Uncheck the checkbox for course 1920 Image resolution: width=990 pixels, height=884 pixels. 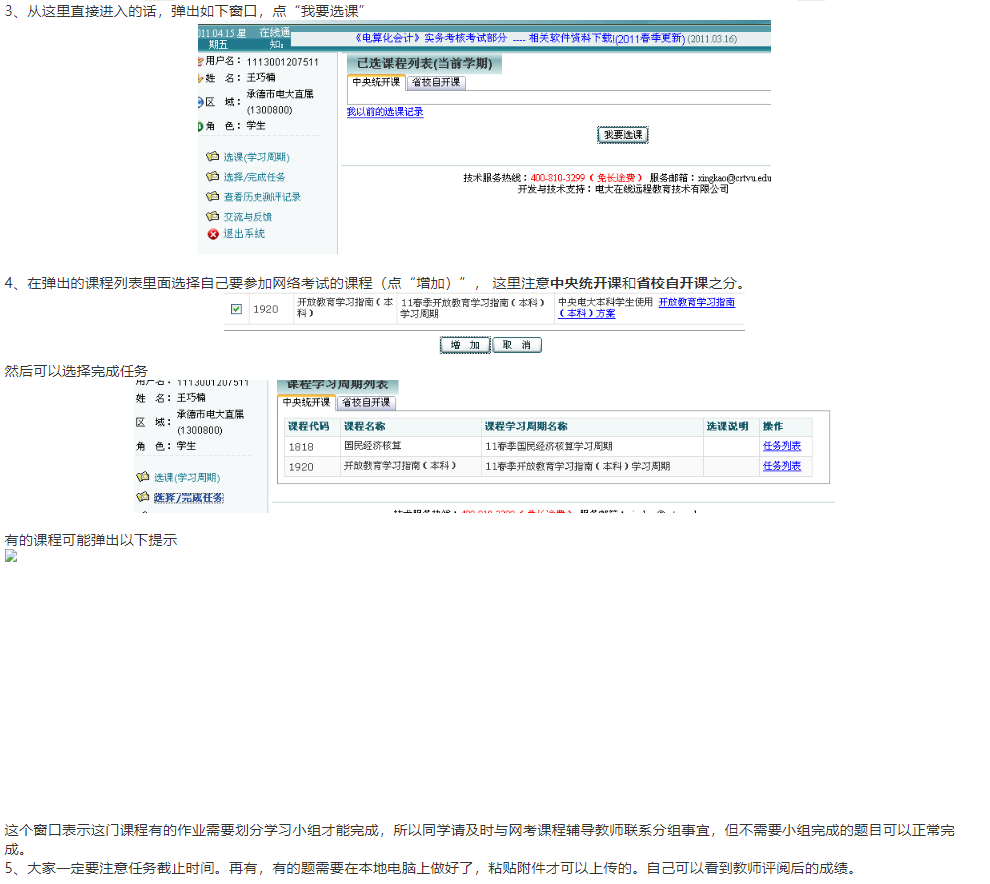click(x=237, y=308)
